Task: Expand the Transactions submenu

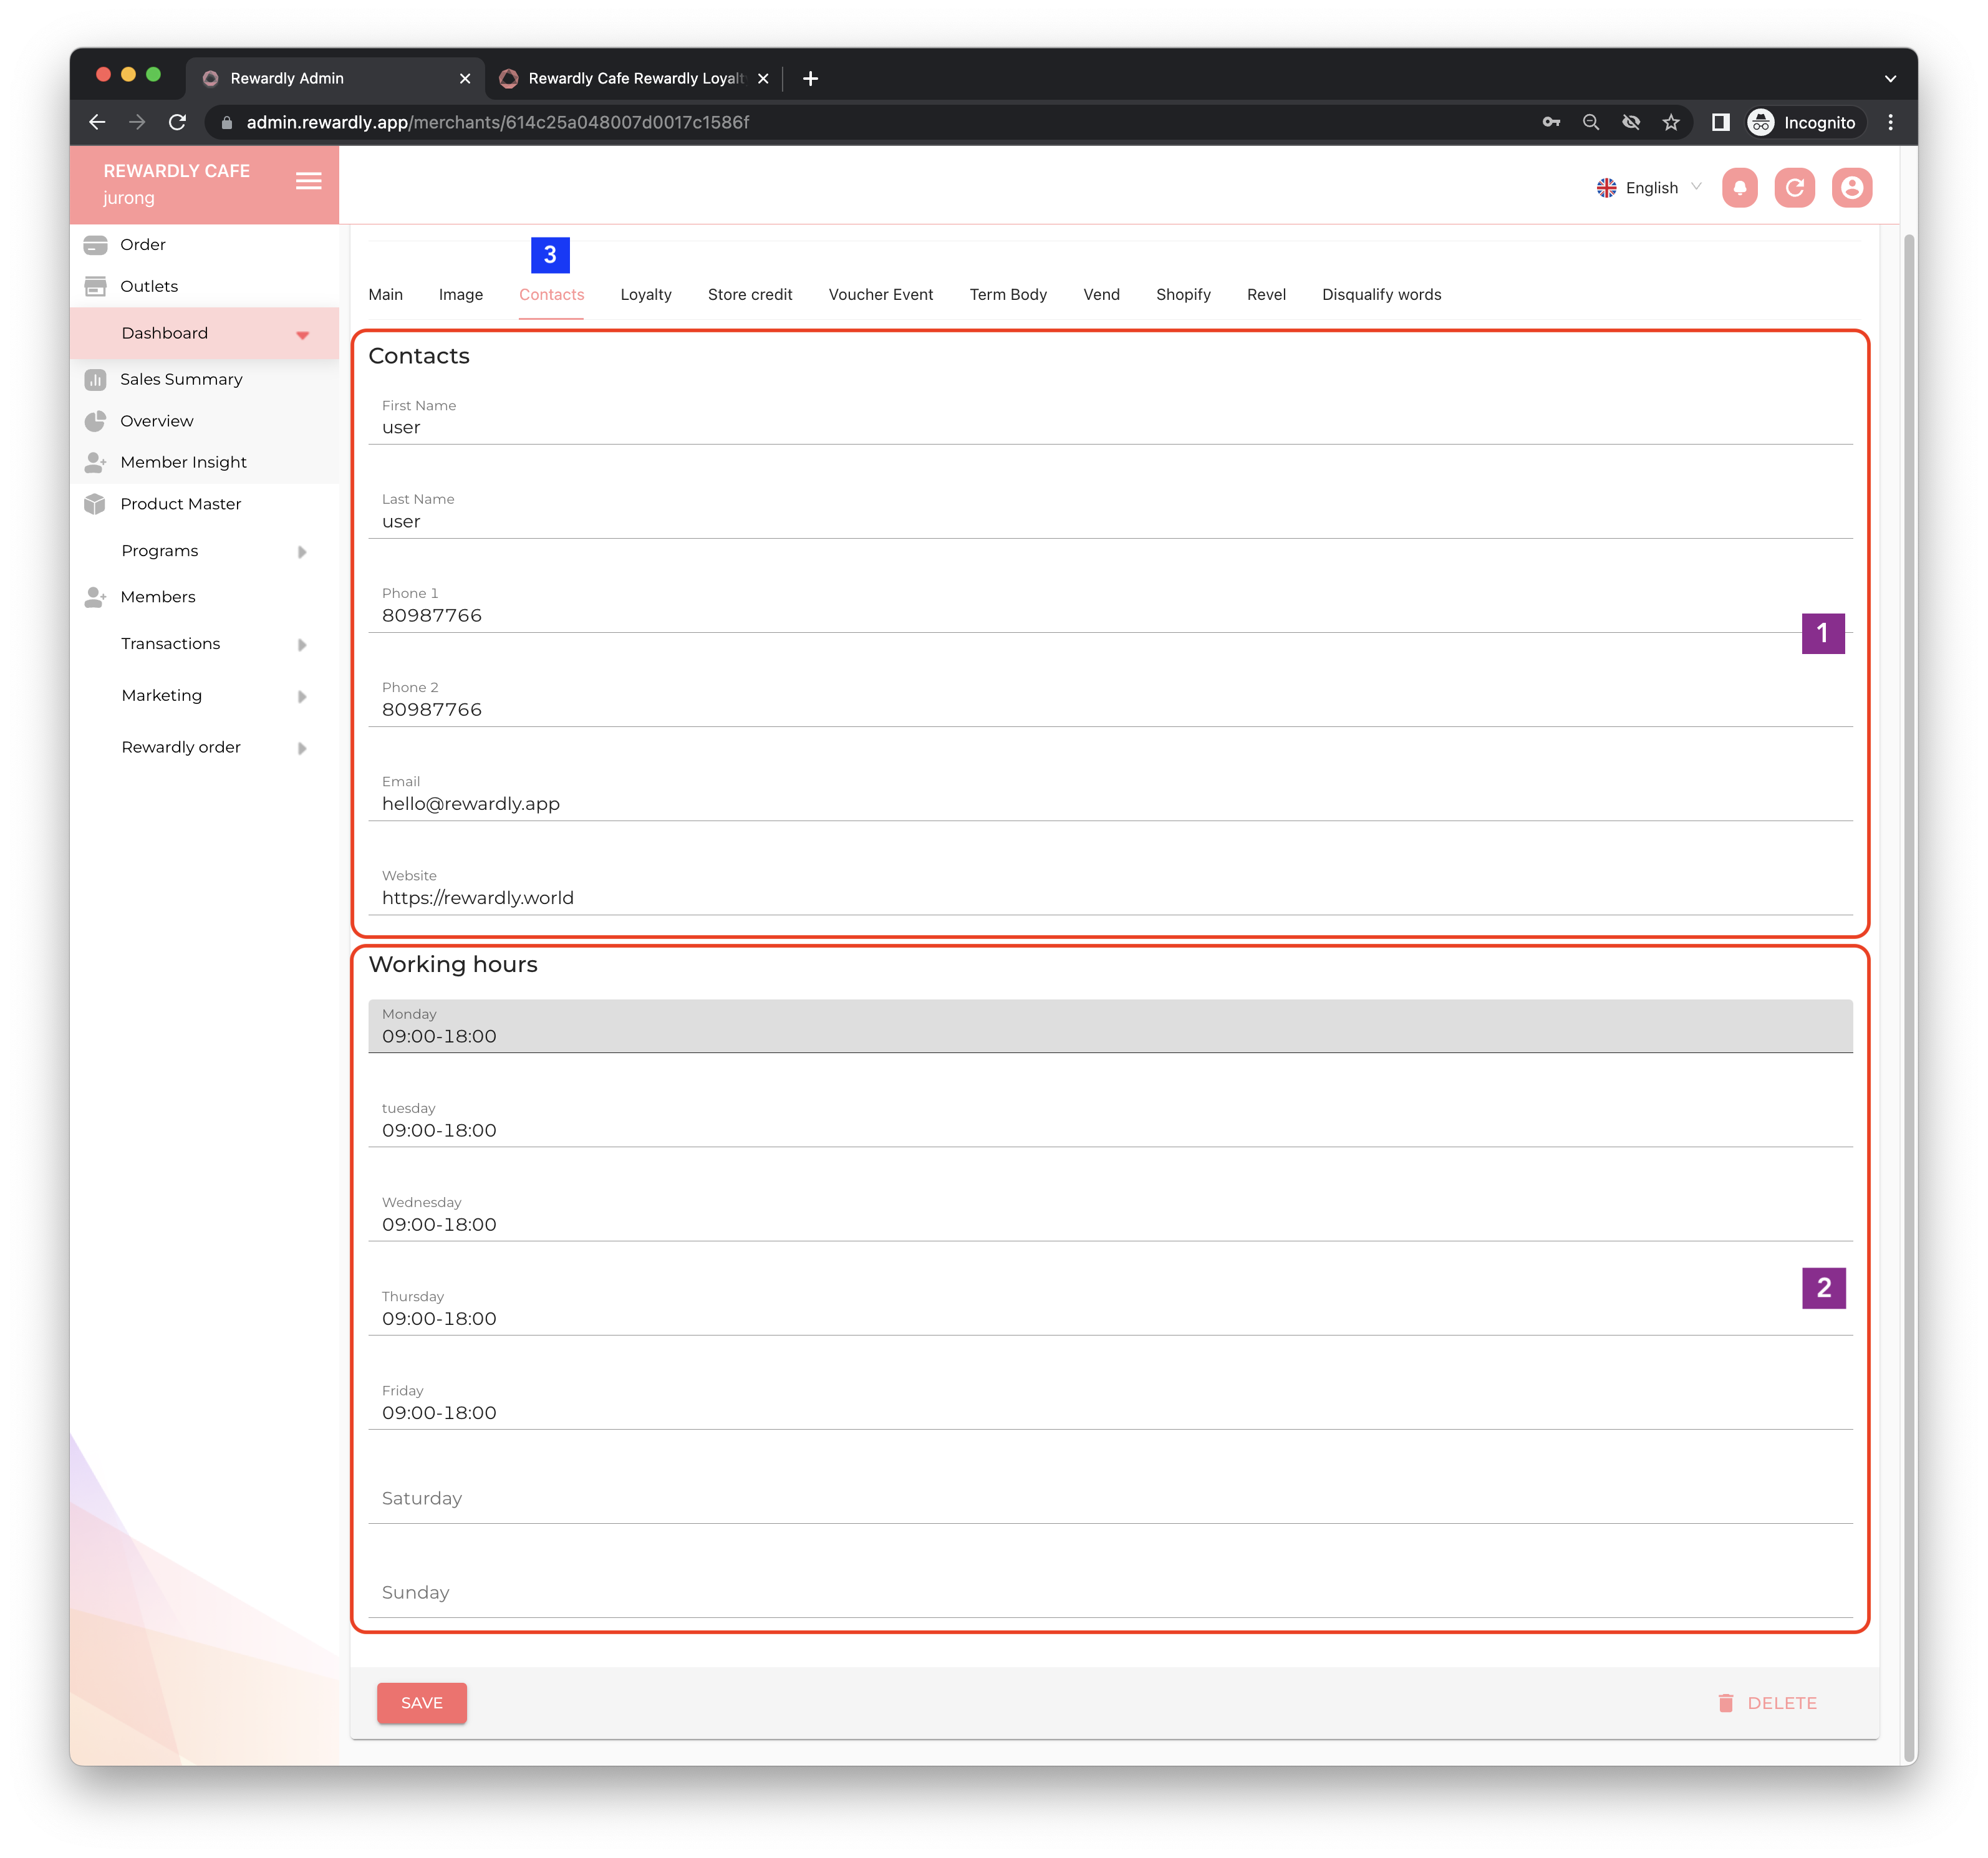Action: pyautogui.click(x=204, y=644)
